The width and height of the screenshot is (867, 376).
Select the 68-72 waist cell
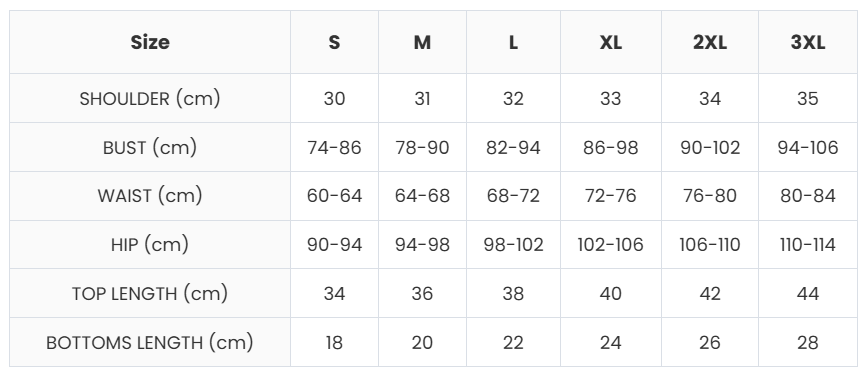click(513, 196)
